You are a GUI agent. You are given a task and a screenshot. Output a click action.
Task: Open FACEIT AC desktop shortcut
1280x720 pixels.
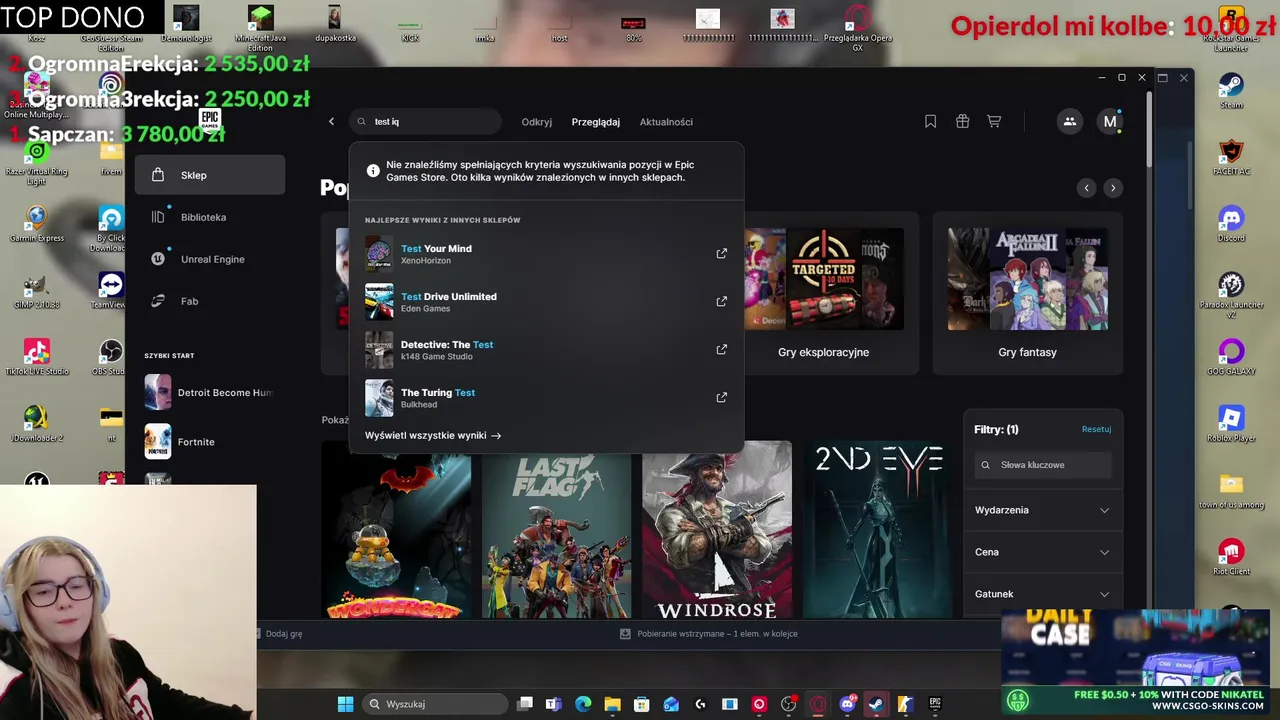point(1231,156)
